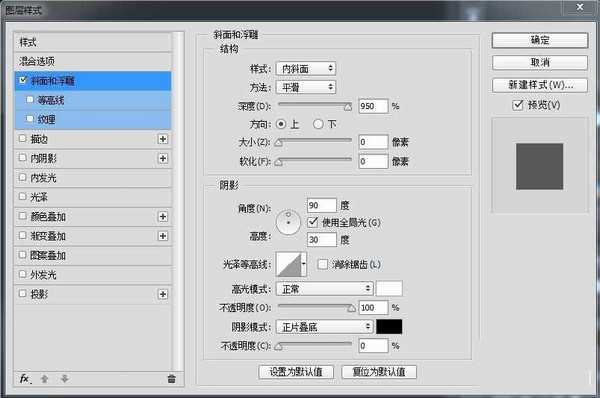Click the gray preview thumbnail square

540,166
